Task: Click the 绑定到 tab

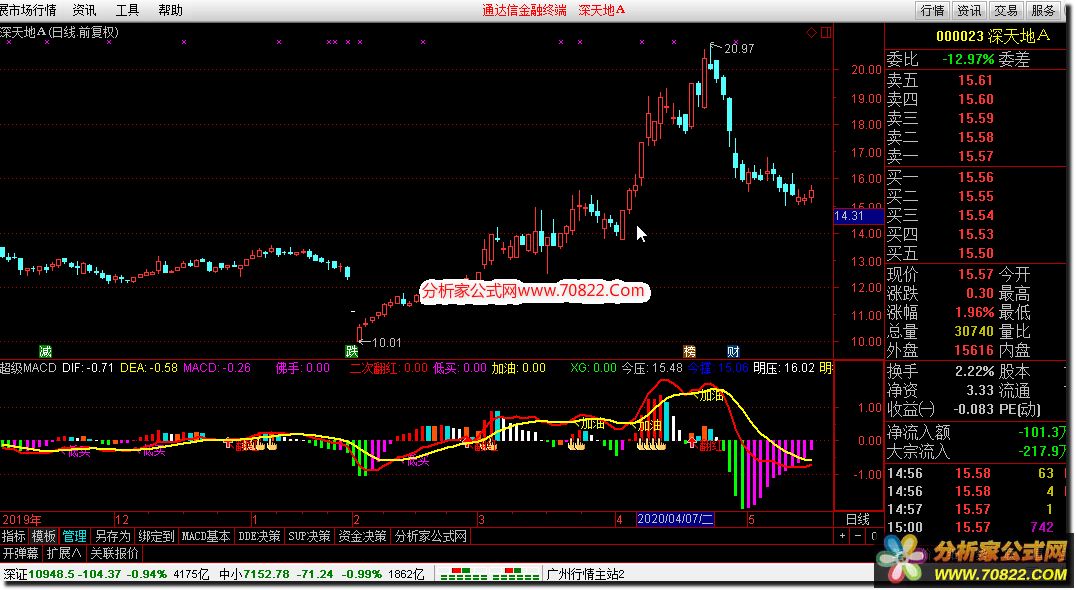Action: pyautogui.click(x=156, y=536)
